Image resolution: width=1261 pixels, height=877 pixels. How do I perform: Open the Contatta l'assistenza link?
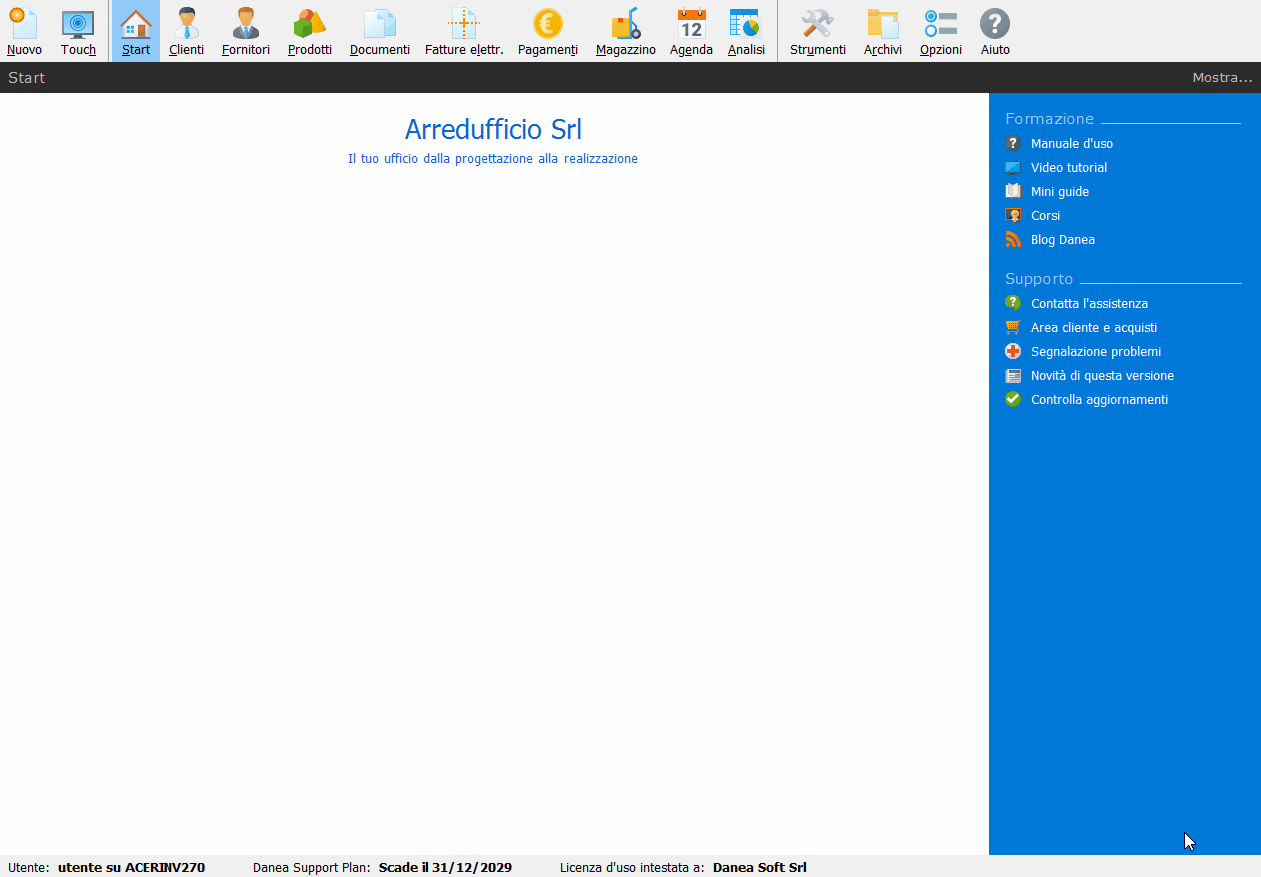point(1089,304)
